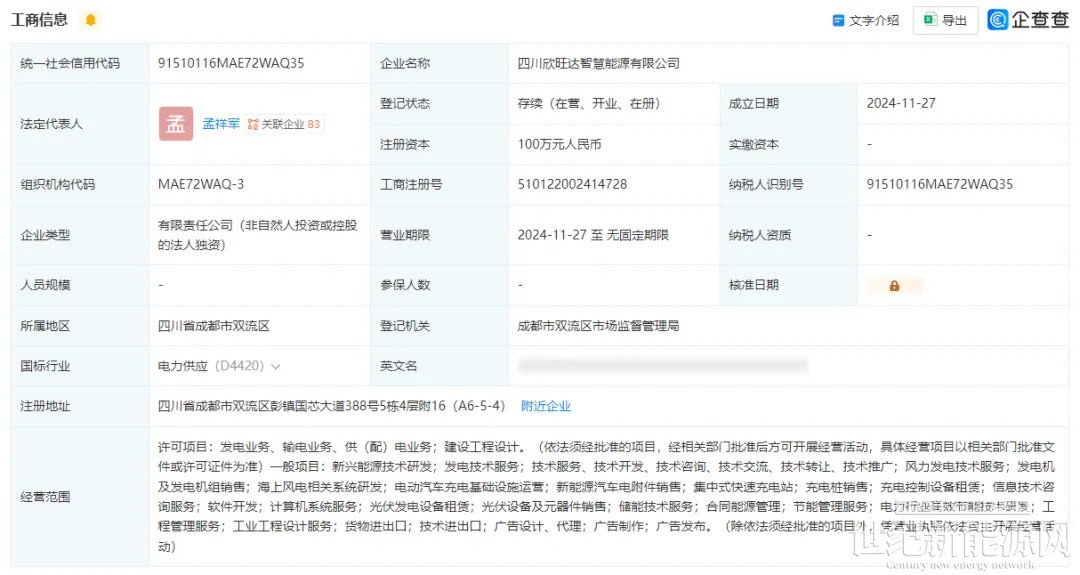Open the 文字介绍 text introduction

point(866,20)
